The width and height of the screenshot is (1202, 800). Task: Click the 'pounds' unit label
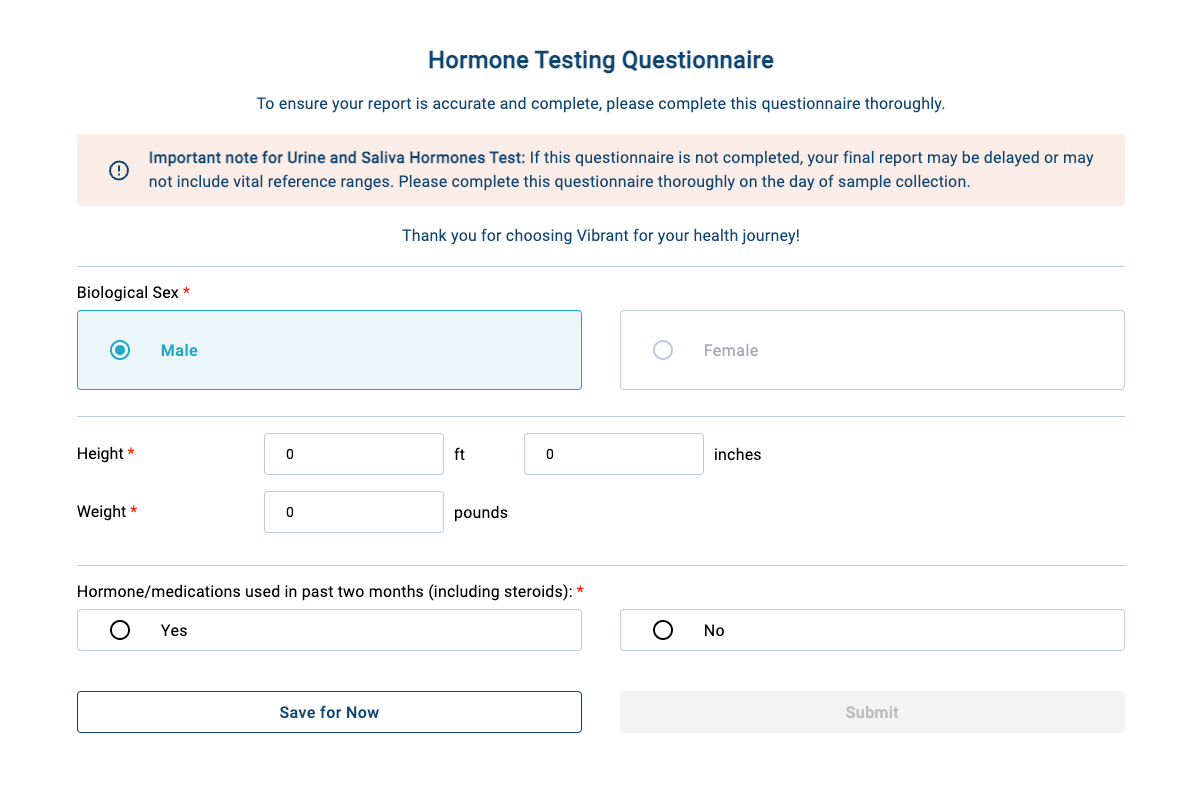(481, 512)
